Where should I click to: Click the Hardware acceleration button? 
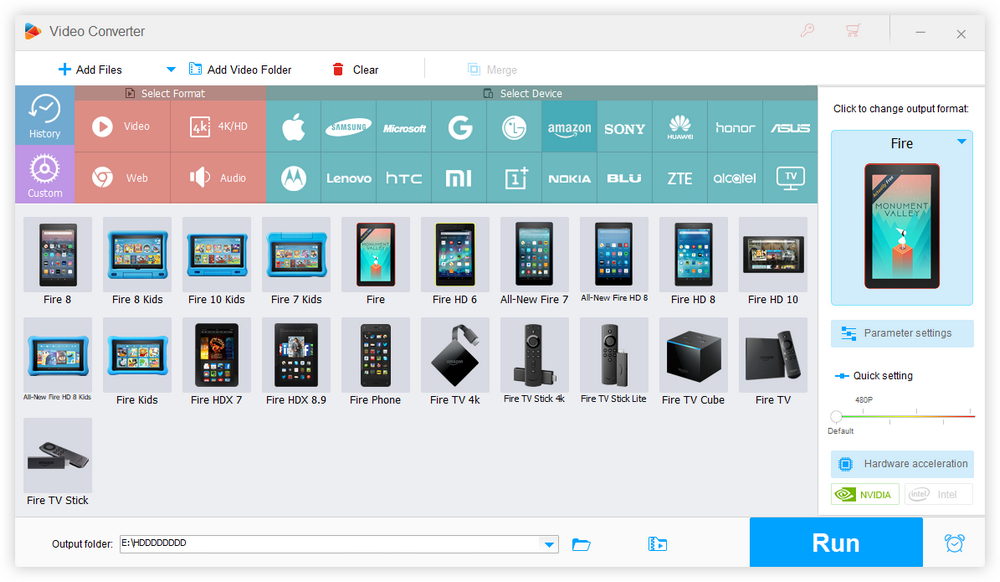coord(902,464)
